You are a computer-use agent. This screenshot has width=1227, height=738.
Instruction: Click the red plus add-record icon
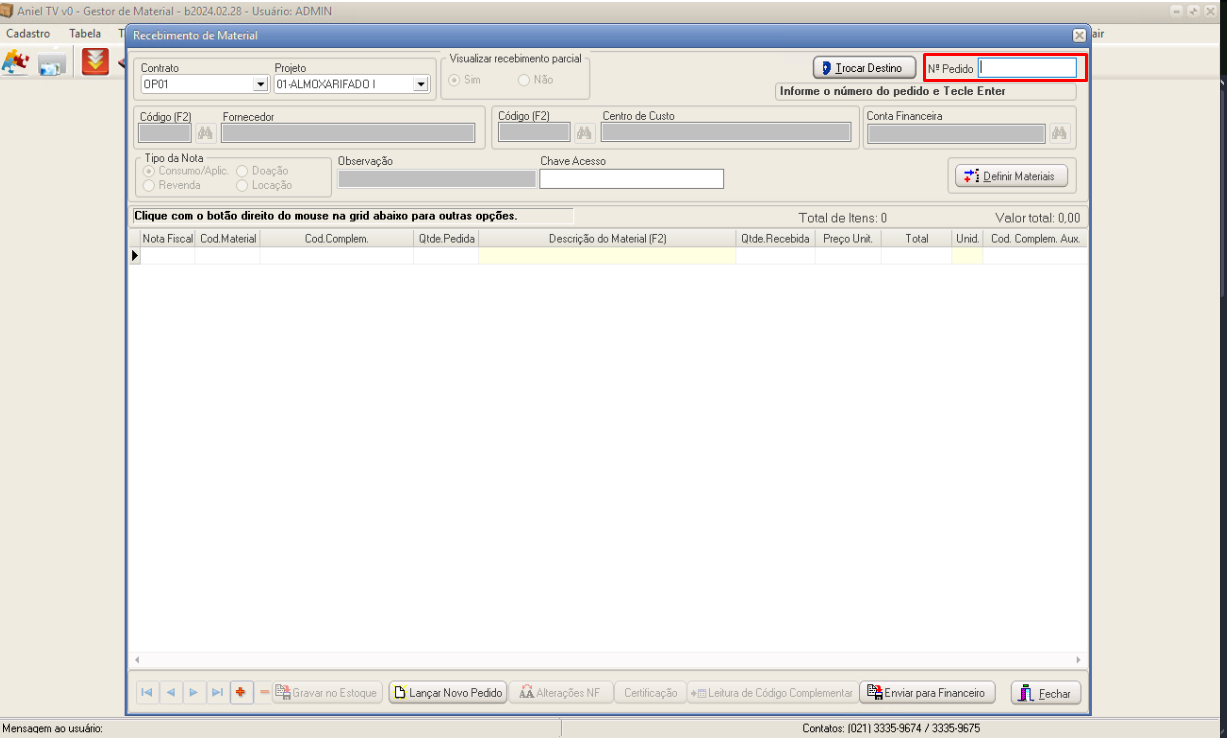(x=240, y=693)
